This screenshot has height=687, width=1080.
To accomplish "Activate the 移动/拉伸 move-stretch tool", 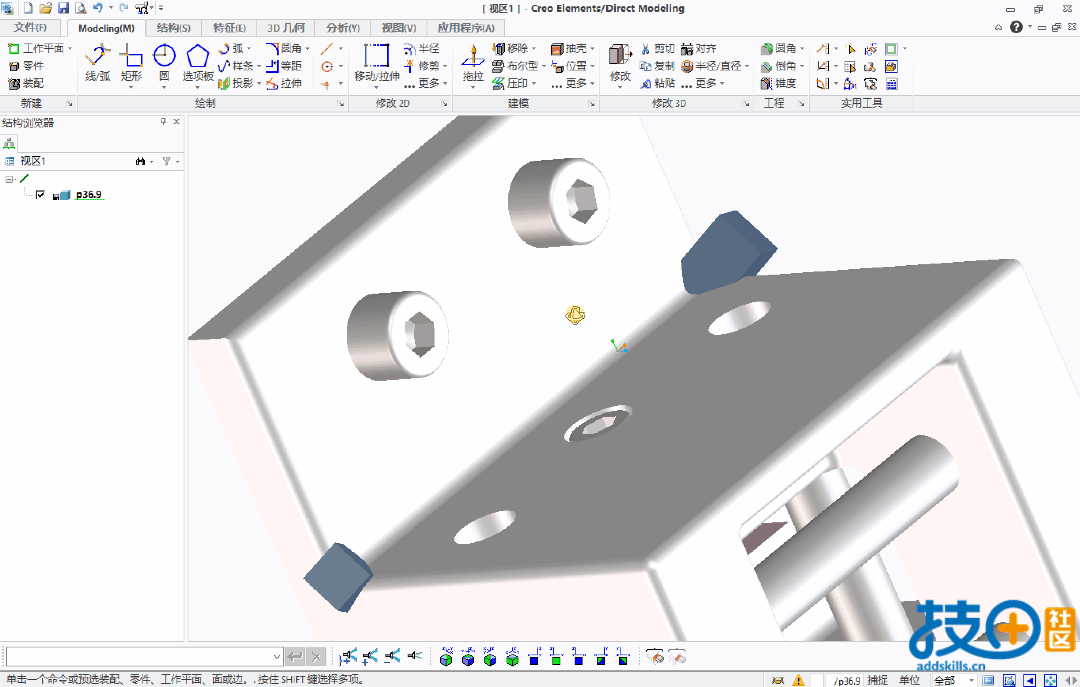I will pyautogui.click(x=377, y=63).
